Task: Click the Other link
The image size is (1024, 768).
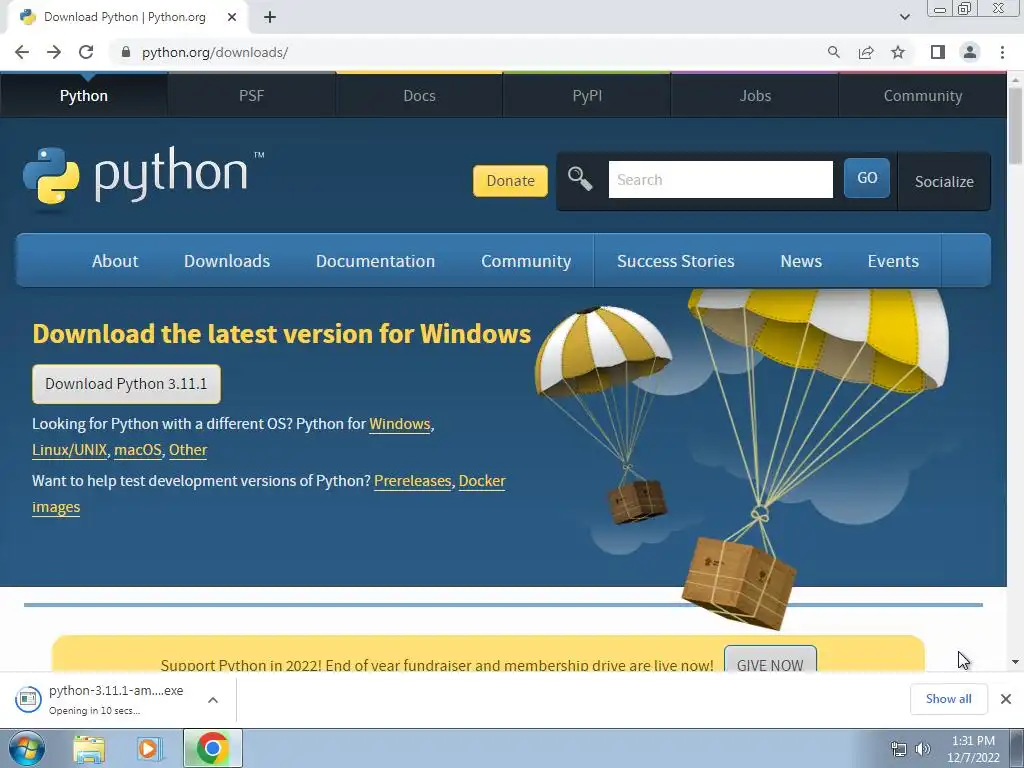Action: click(x=188, y=450)
